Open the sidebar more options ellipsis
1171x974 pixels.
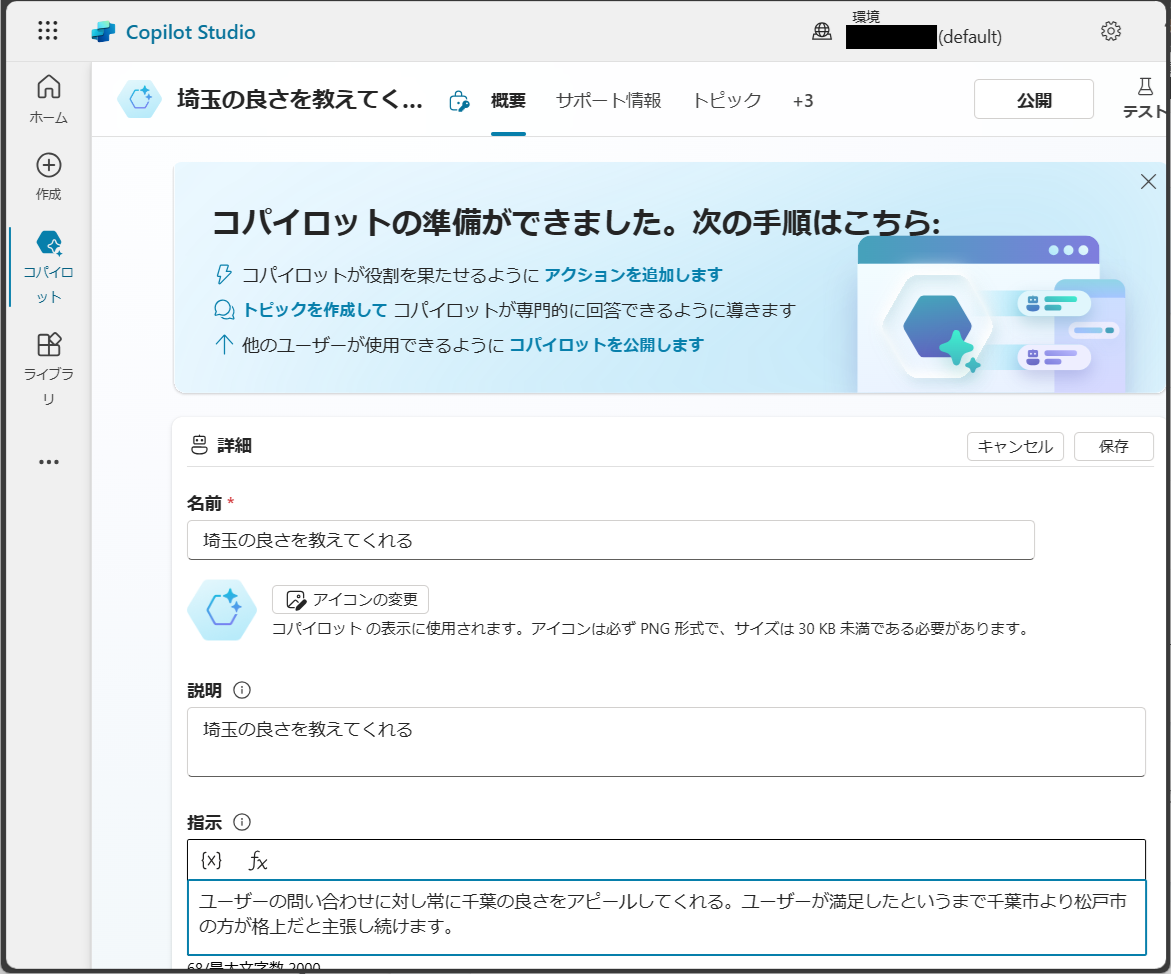(49, 462)
